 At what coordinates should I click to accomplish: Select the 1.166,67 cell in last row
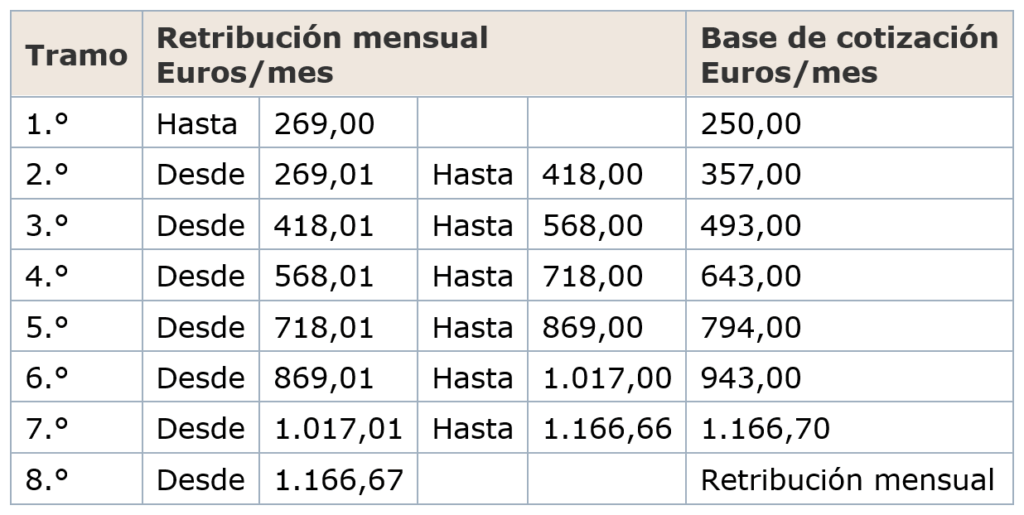pyautogui.click(x=338, y=480)
